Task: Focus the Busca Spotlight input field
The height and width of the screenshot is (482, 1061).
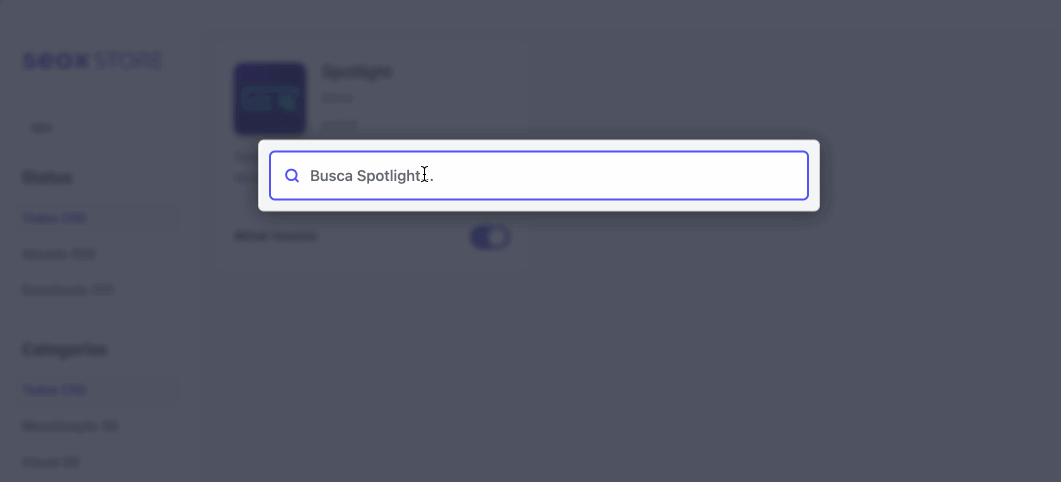Action: tap(539, 175)
